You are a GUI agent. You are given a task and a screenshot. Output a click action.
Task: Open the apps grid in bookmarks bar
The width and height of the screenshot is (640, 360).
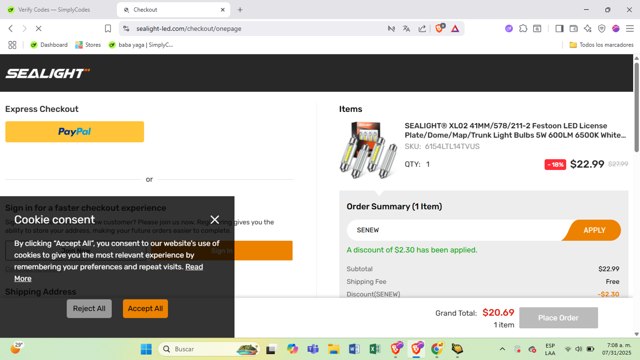point(12,45)
